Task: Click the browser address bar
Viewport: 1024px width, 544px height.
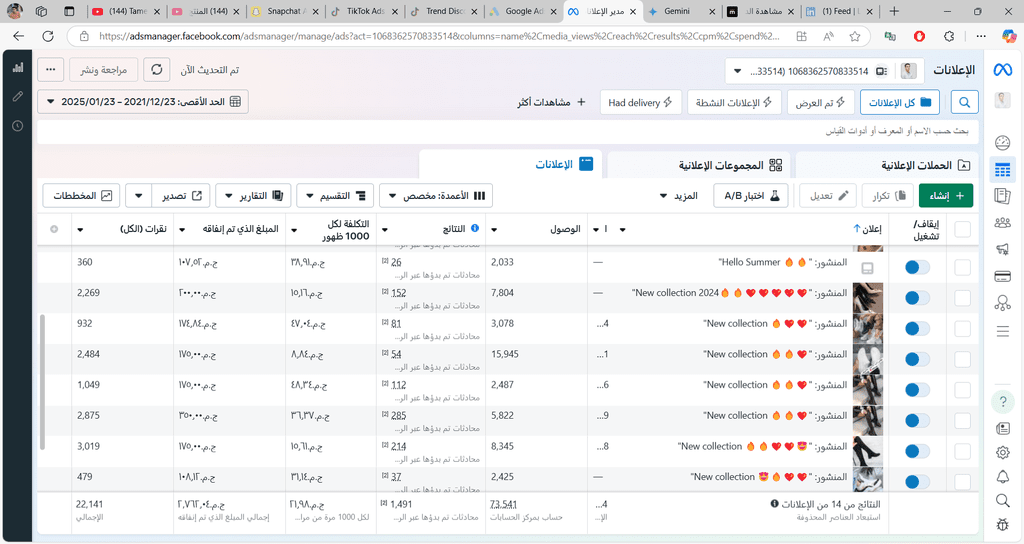Action: pos(439,37)
